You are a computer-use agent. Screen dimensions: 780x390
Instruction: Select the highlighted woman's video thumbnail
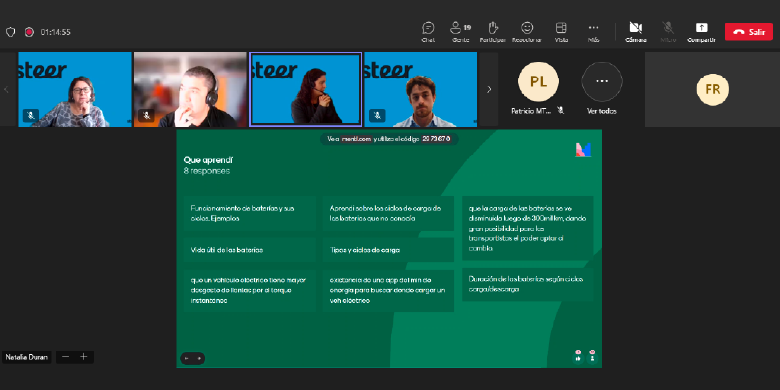click(x=305, y=89)
